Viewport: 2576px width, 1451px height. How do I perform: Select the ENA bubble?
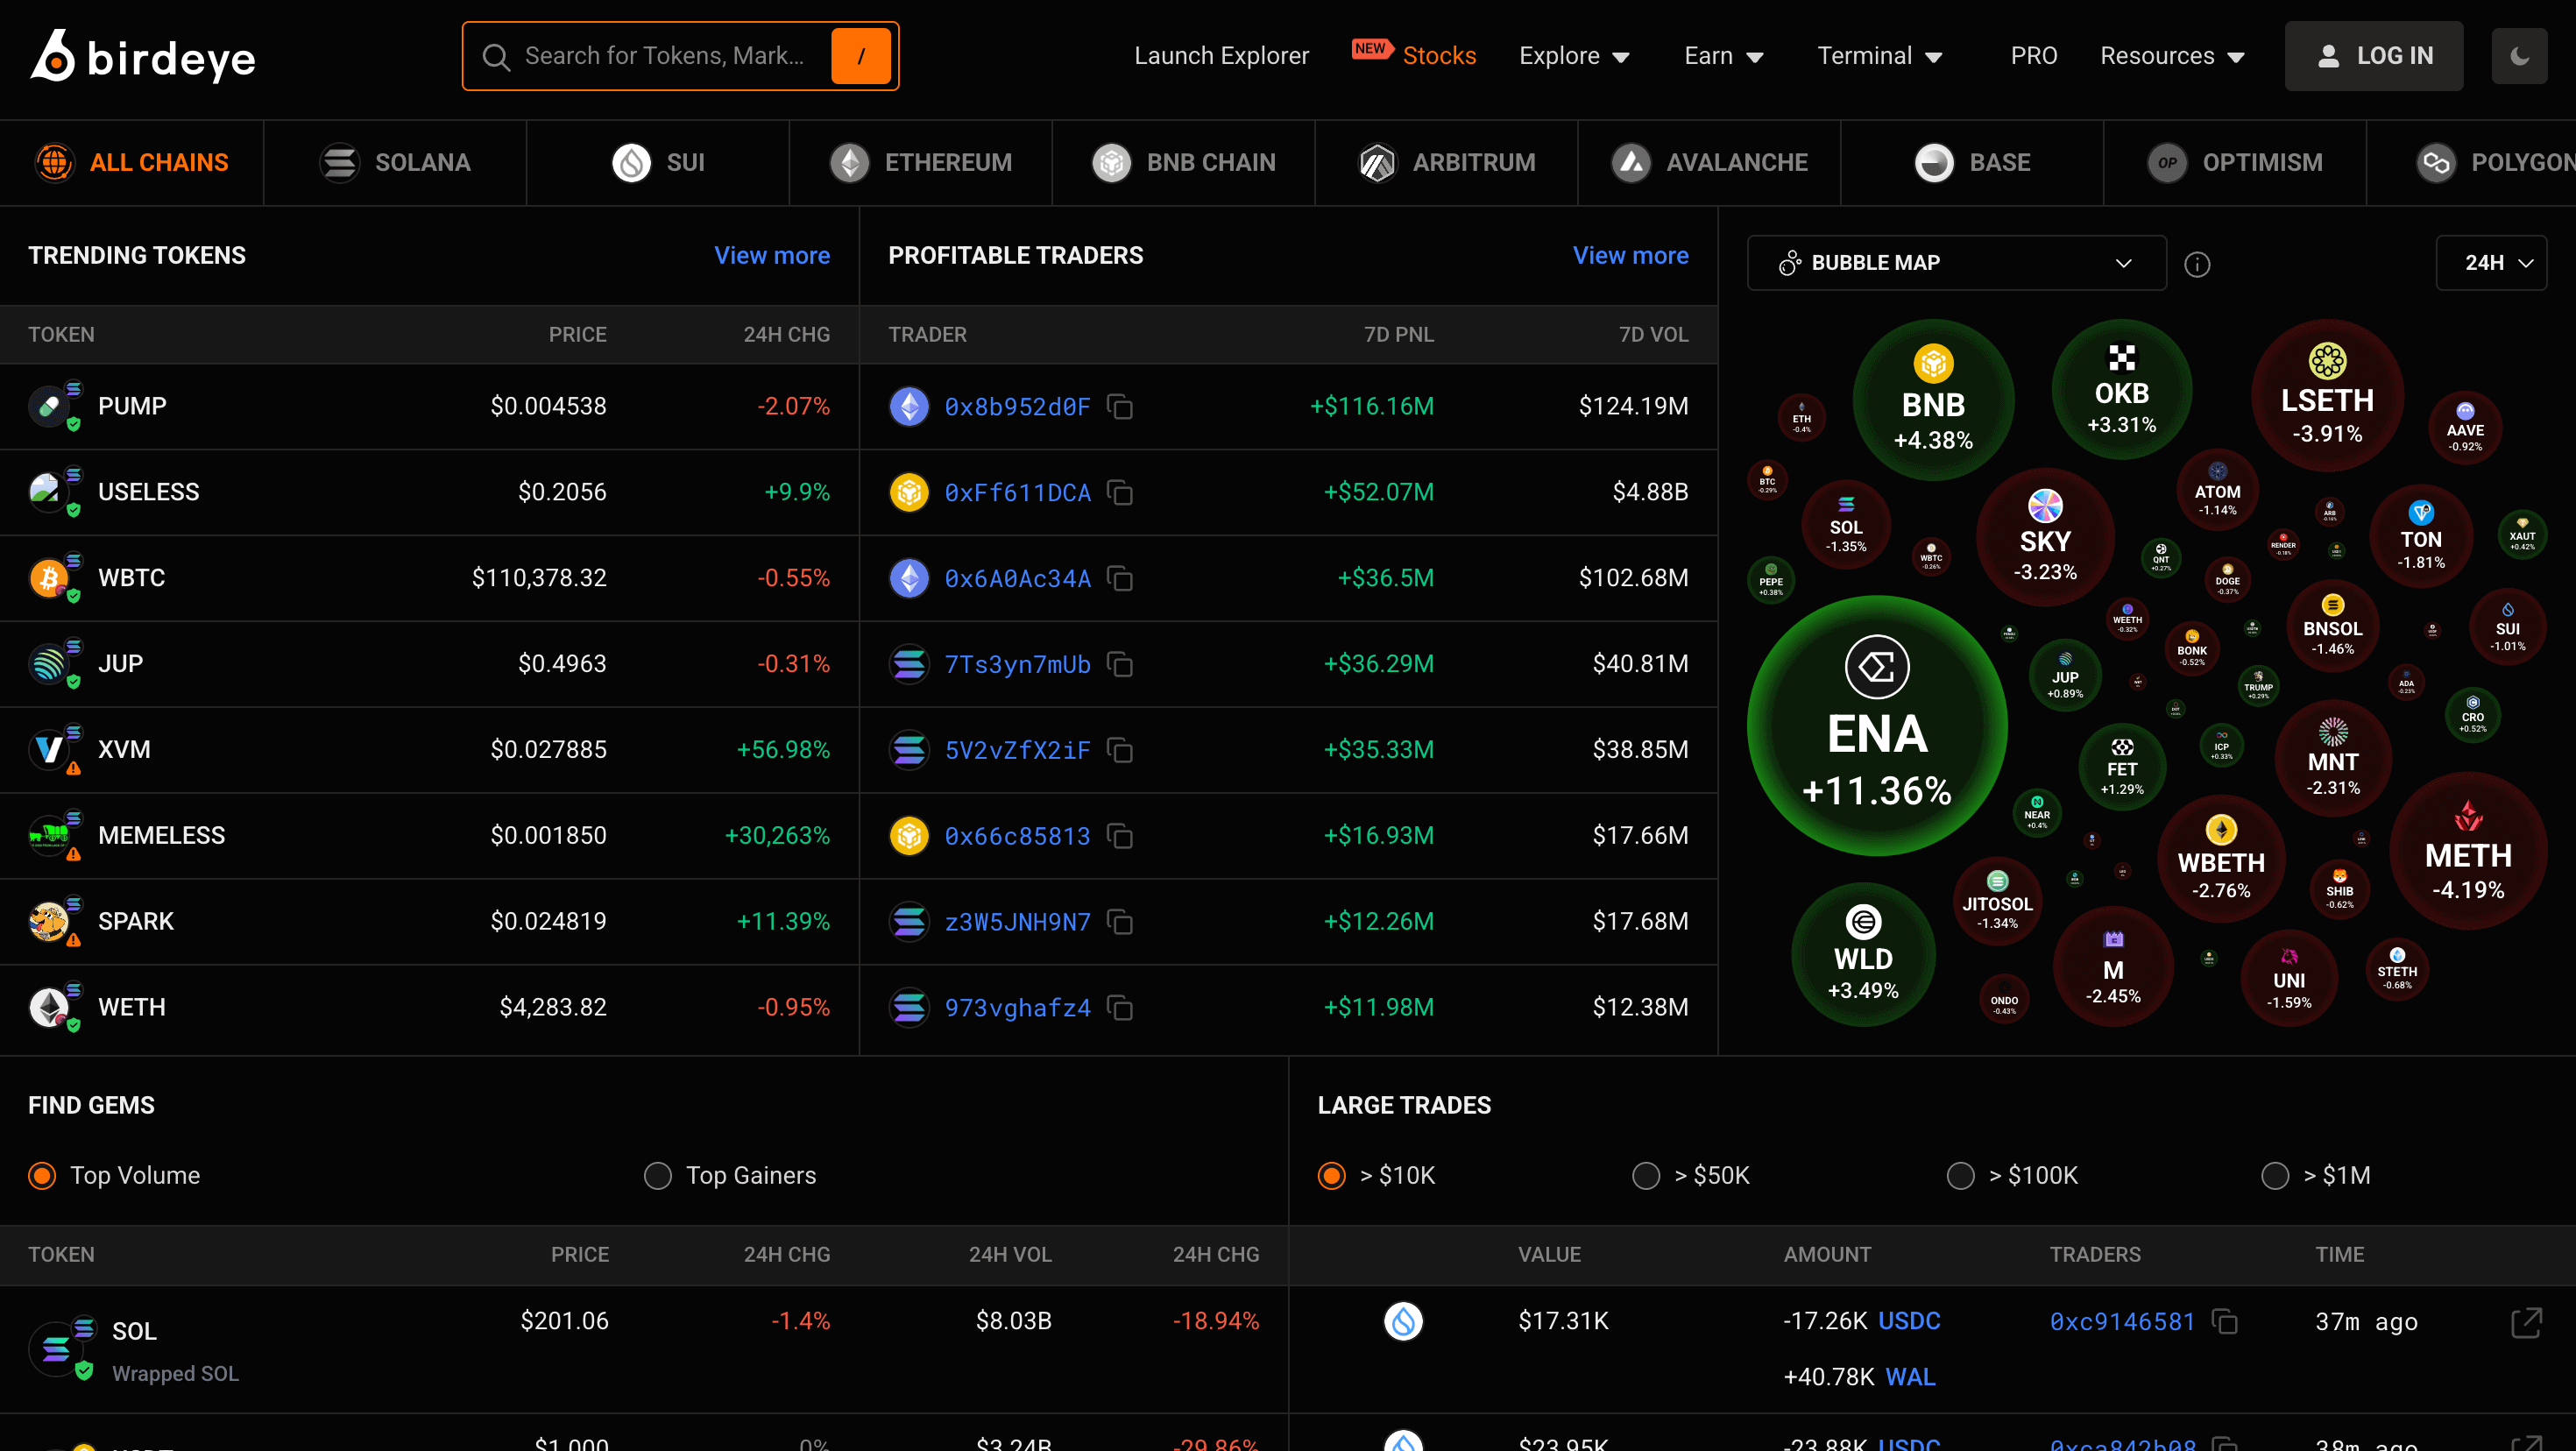(1877, 726)
